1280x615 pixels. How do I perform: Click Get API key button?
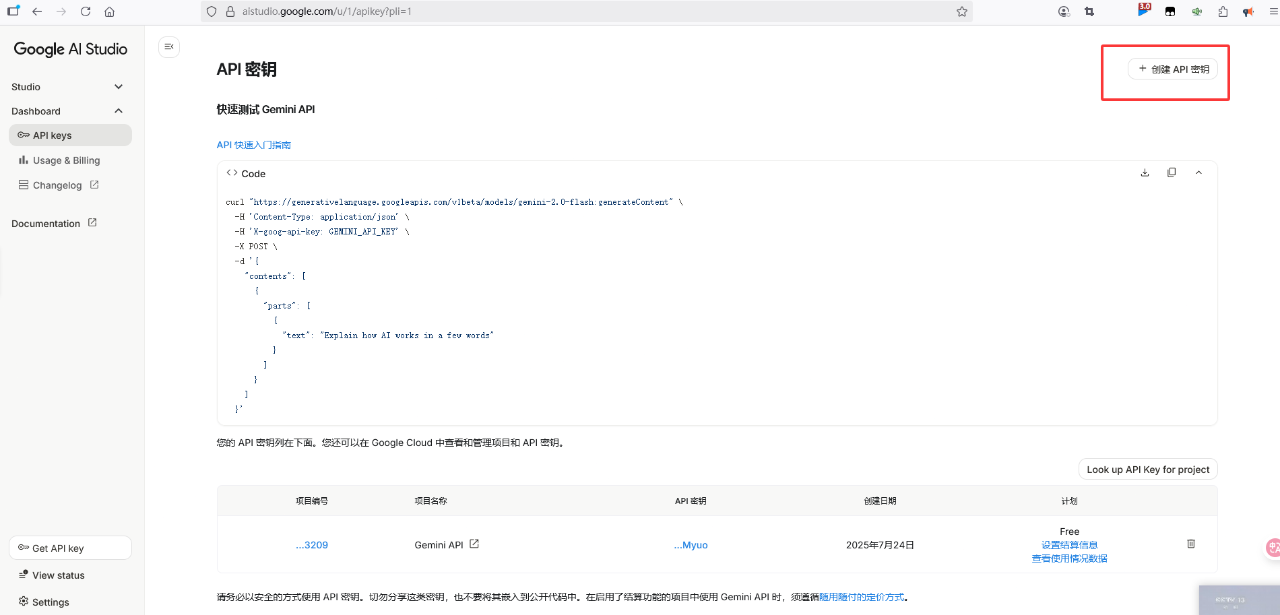click(70, 548)
